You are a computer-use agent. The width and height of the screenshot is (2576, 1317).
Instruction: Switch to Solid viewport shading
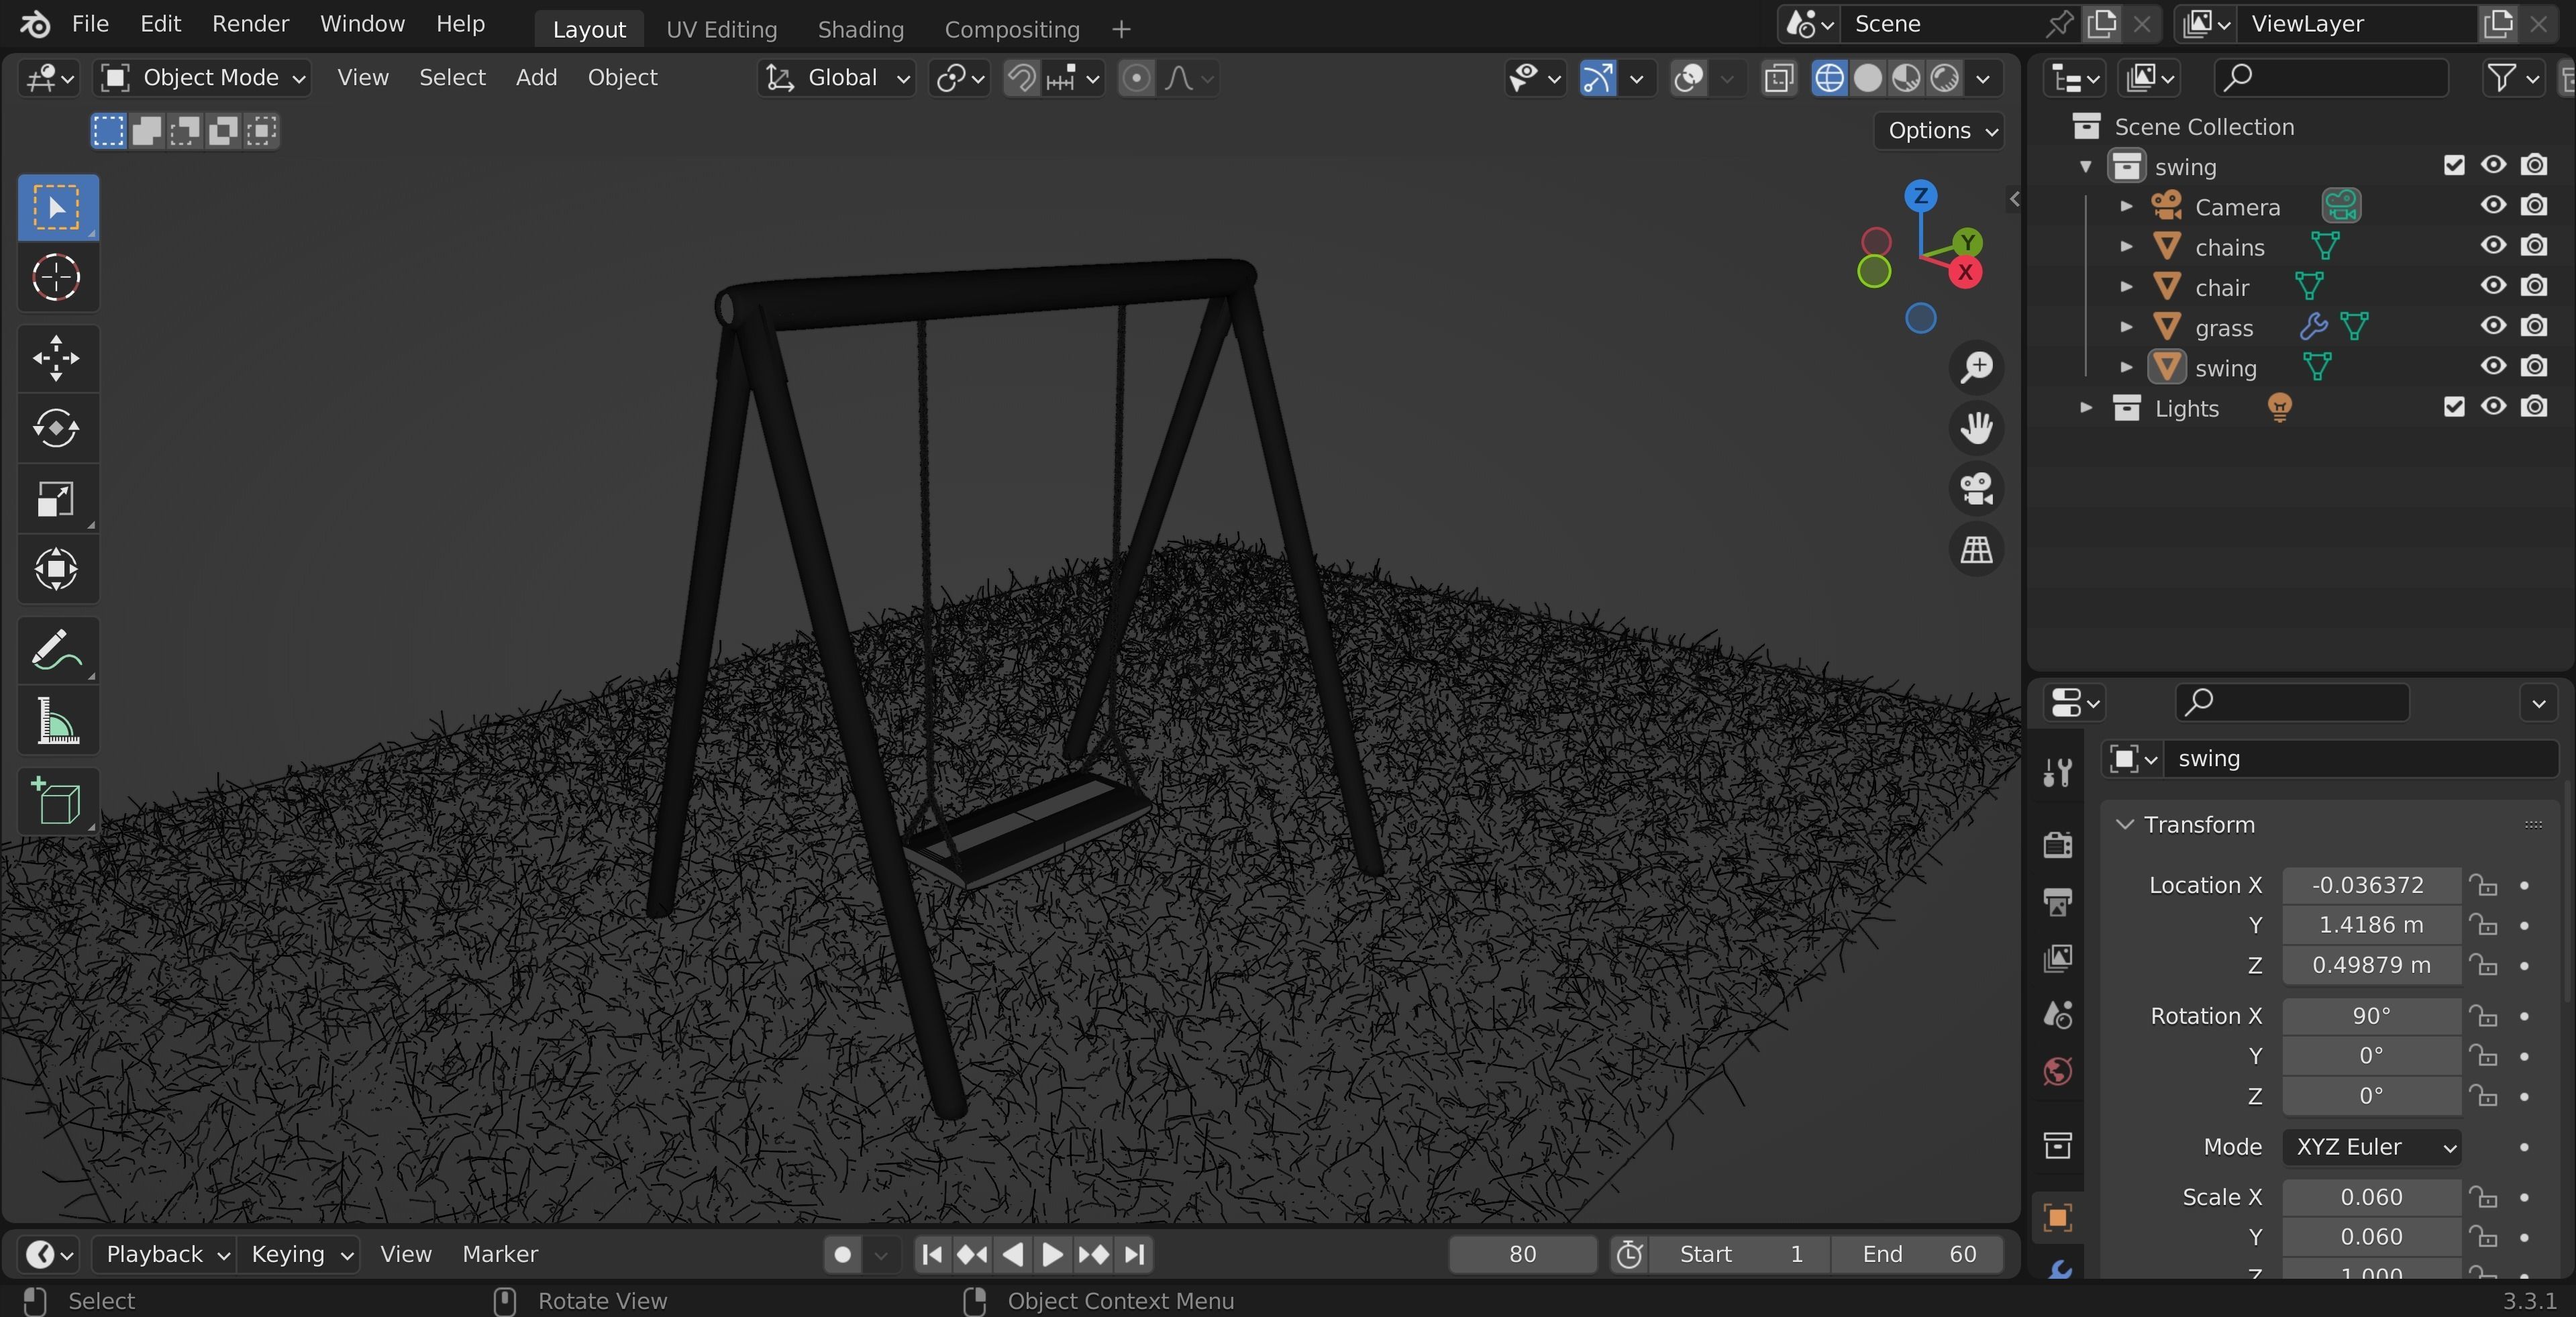pyautogui.click(x=1867, y=78)
